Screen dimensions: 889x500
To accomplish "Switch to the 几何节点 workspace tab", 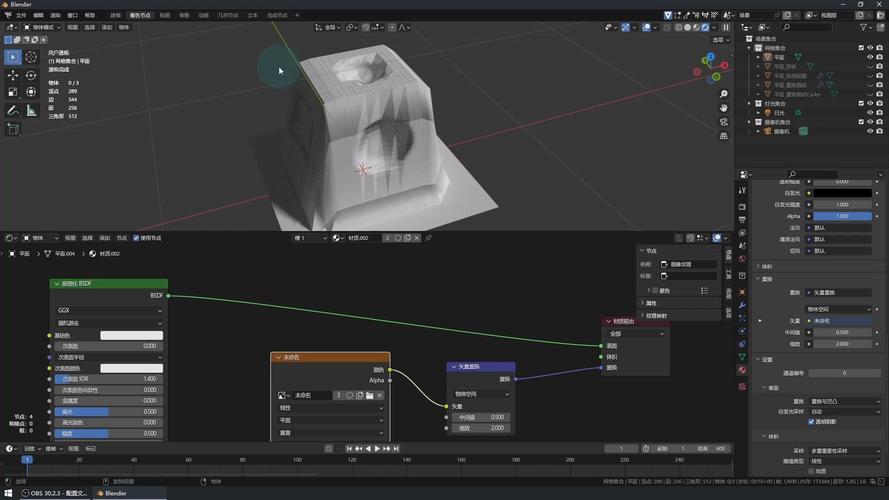I will [228, 15].
